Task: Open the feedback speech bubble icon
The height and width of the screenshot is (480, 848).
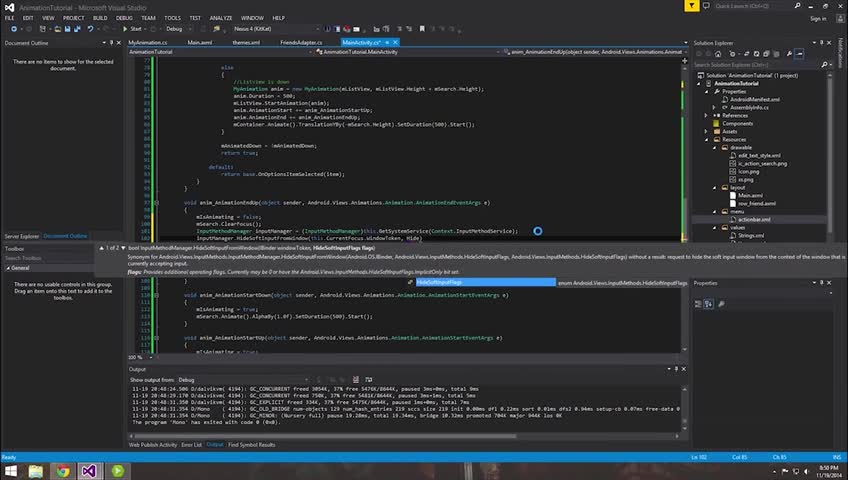Action: pyautogui.click(x=706, y=6)
